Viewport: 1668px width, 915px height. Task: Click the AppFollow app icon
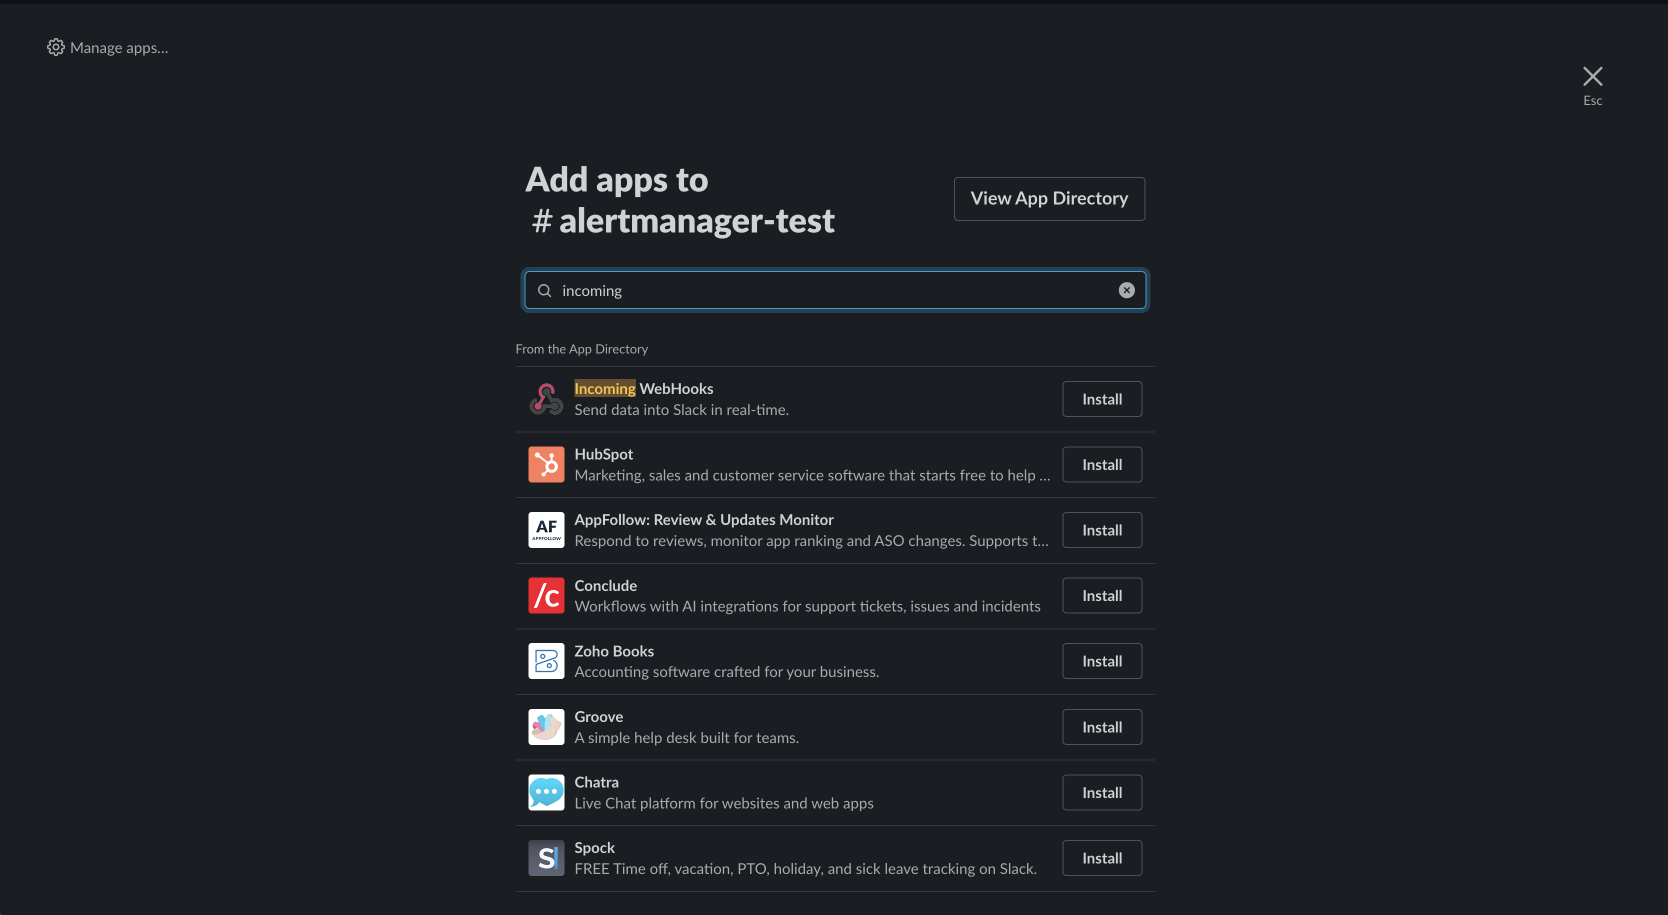pos(546,530)
